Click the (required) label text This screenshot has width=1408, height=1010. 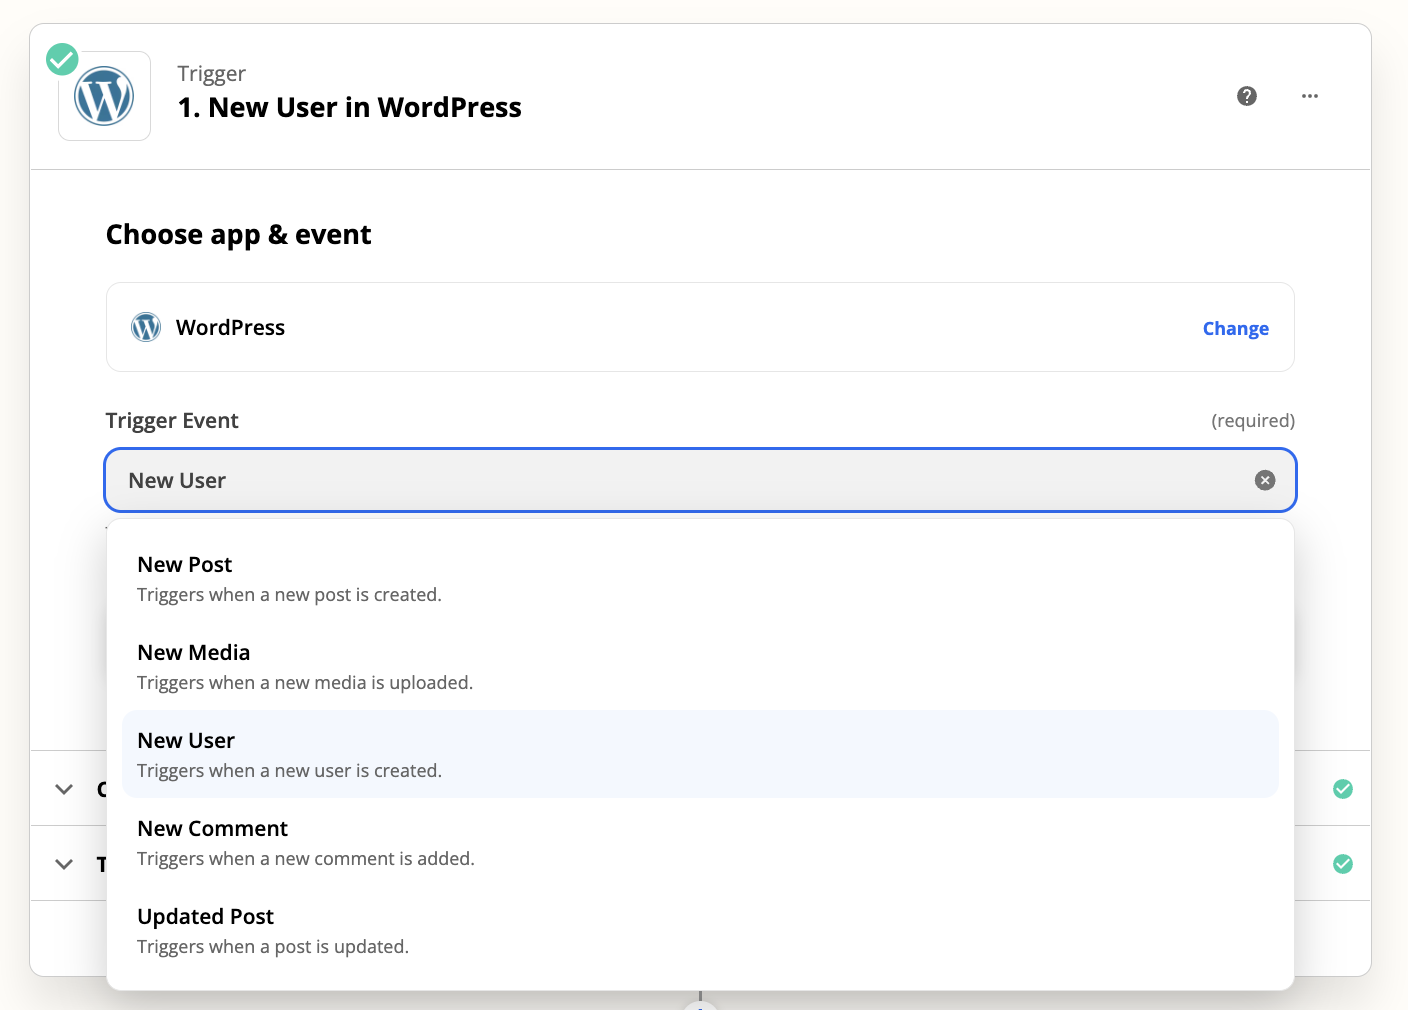(x=1253, y=421)
